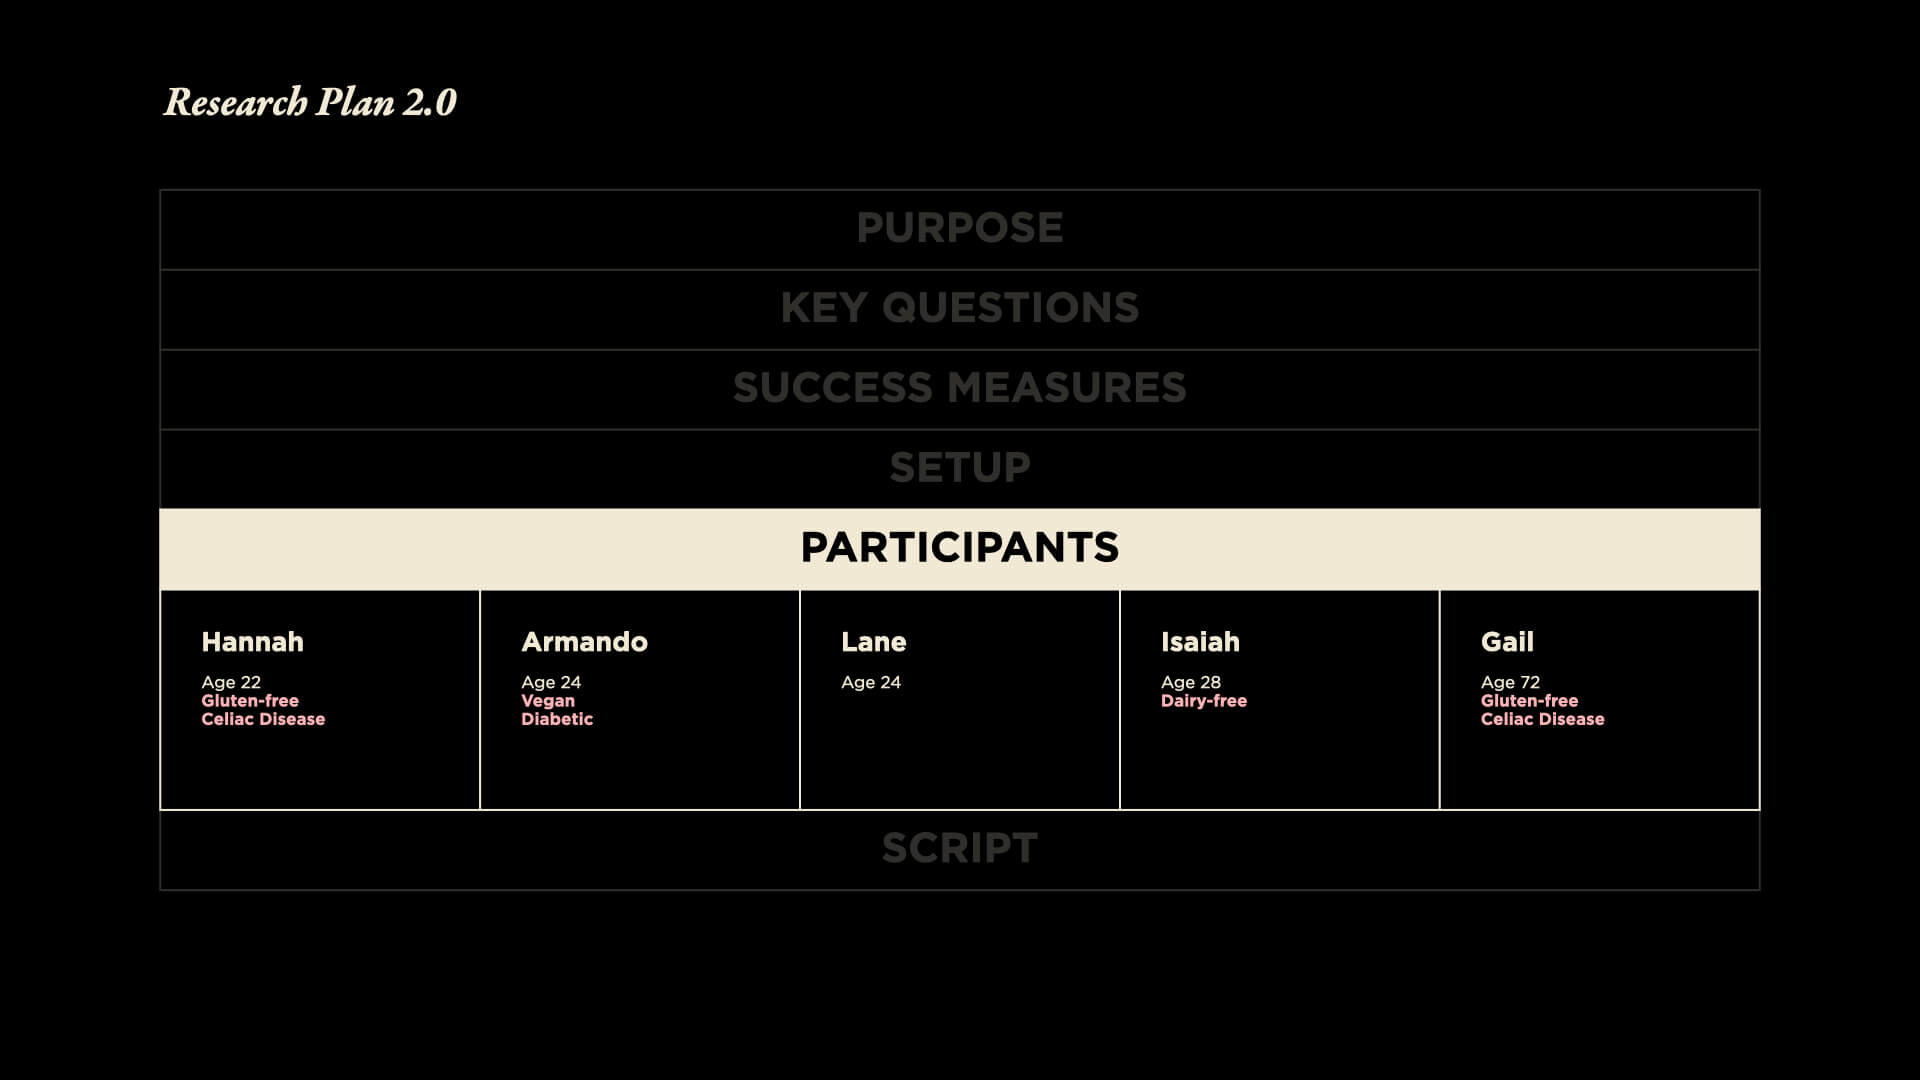Select participant name Armando
1920x1080 pixels.
tap(584, 642)
